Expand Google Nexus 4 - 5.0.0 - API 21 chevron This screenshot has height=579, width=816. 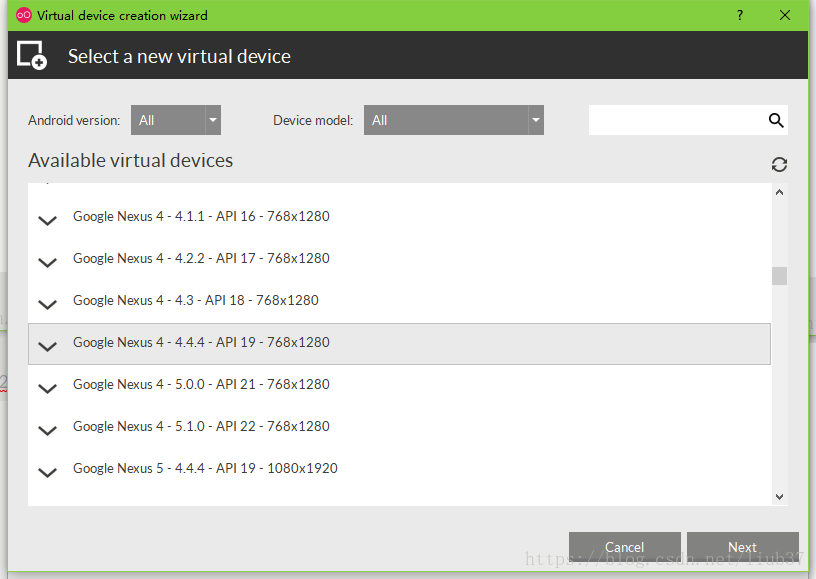tap(47, 389)
